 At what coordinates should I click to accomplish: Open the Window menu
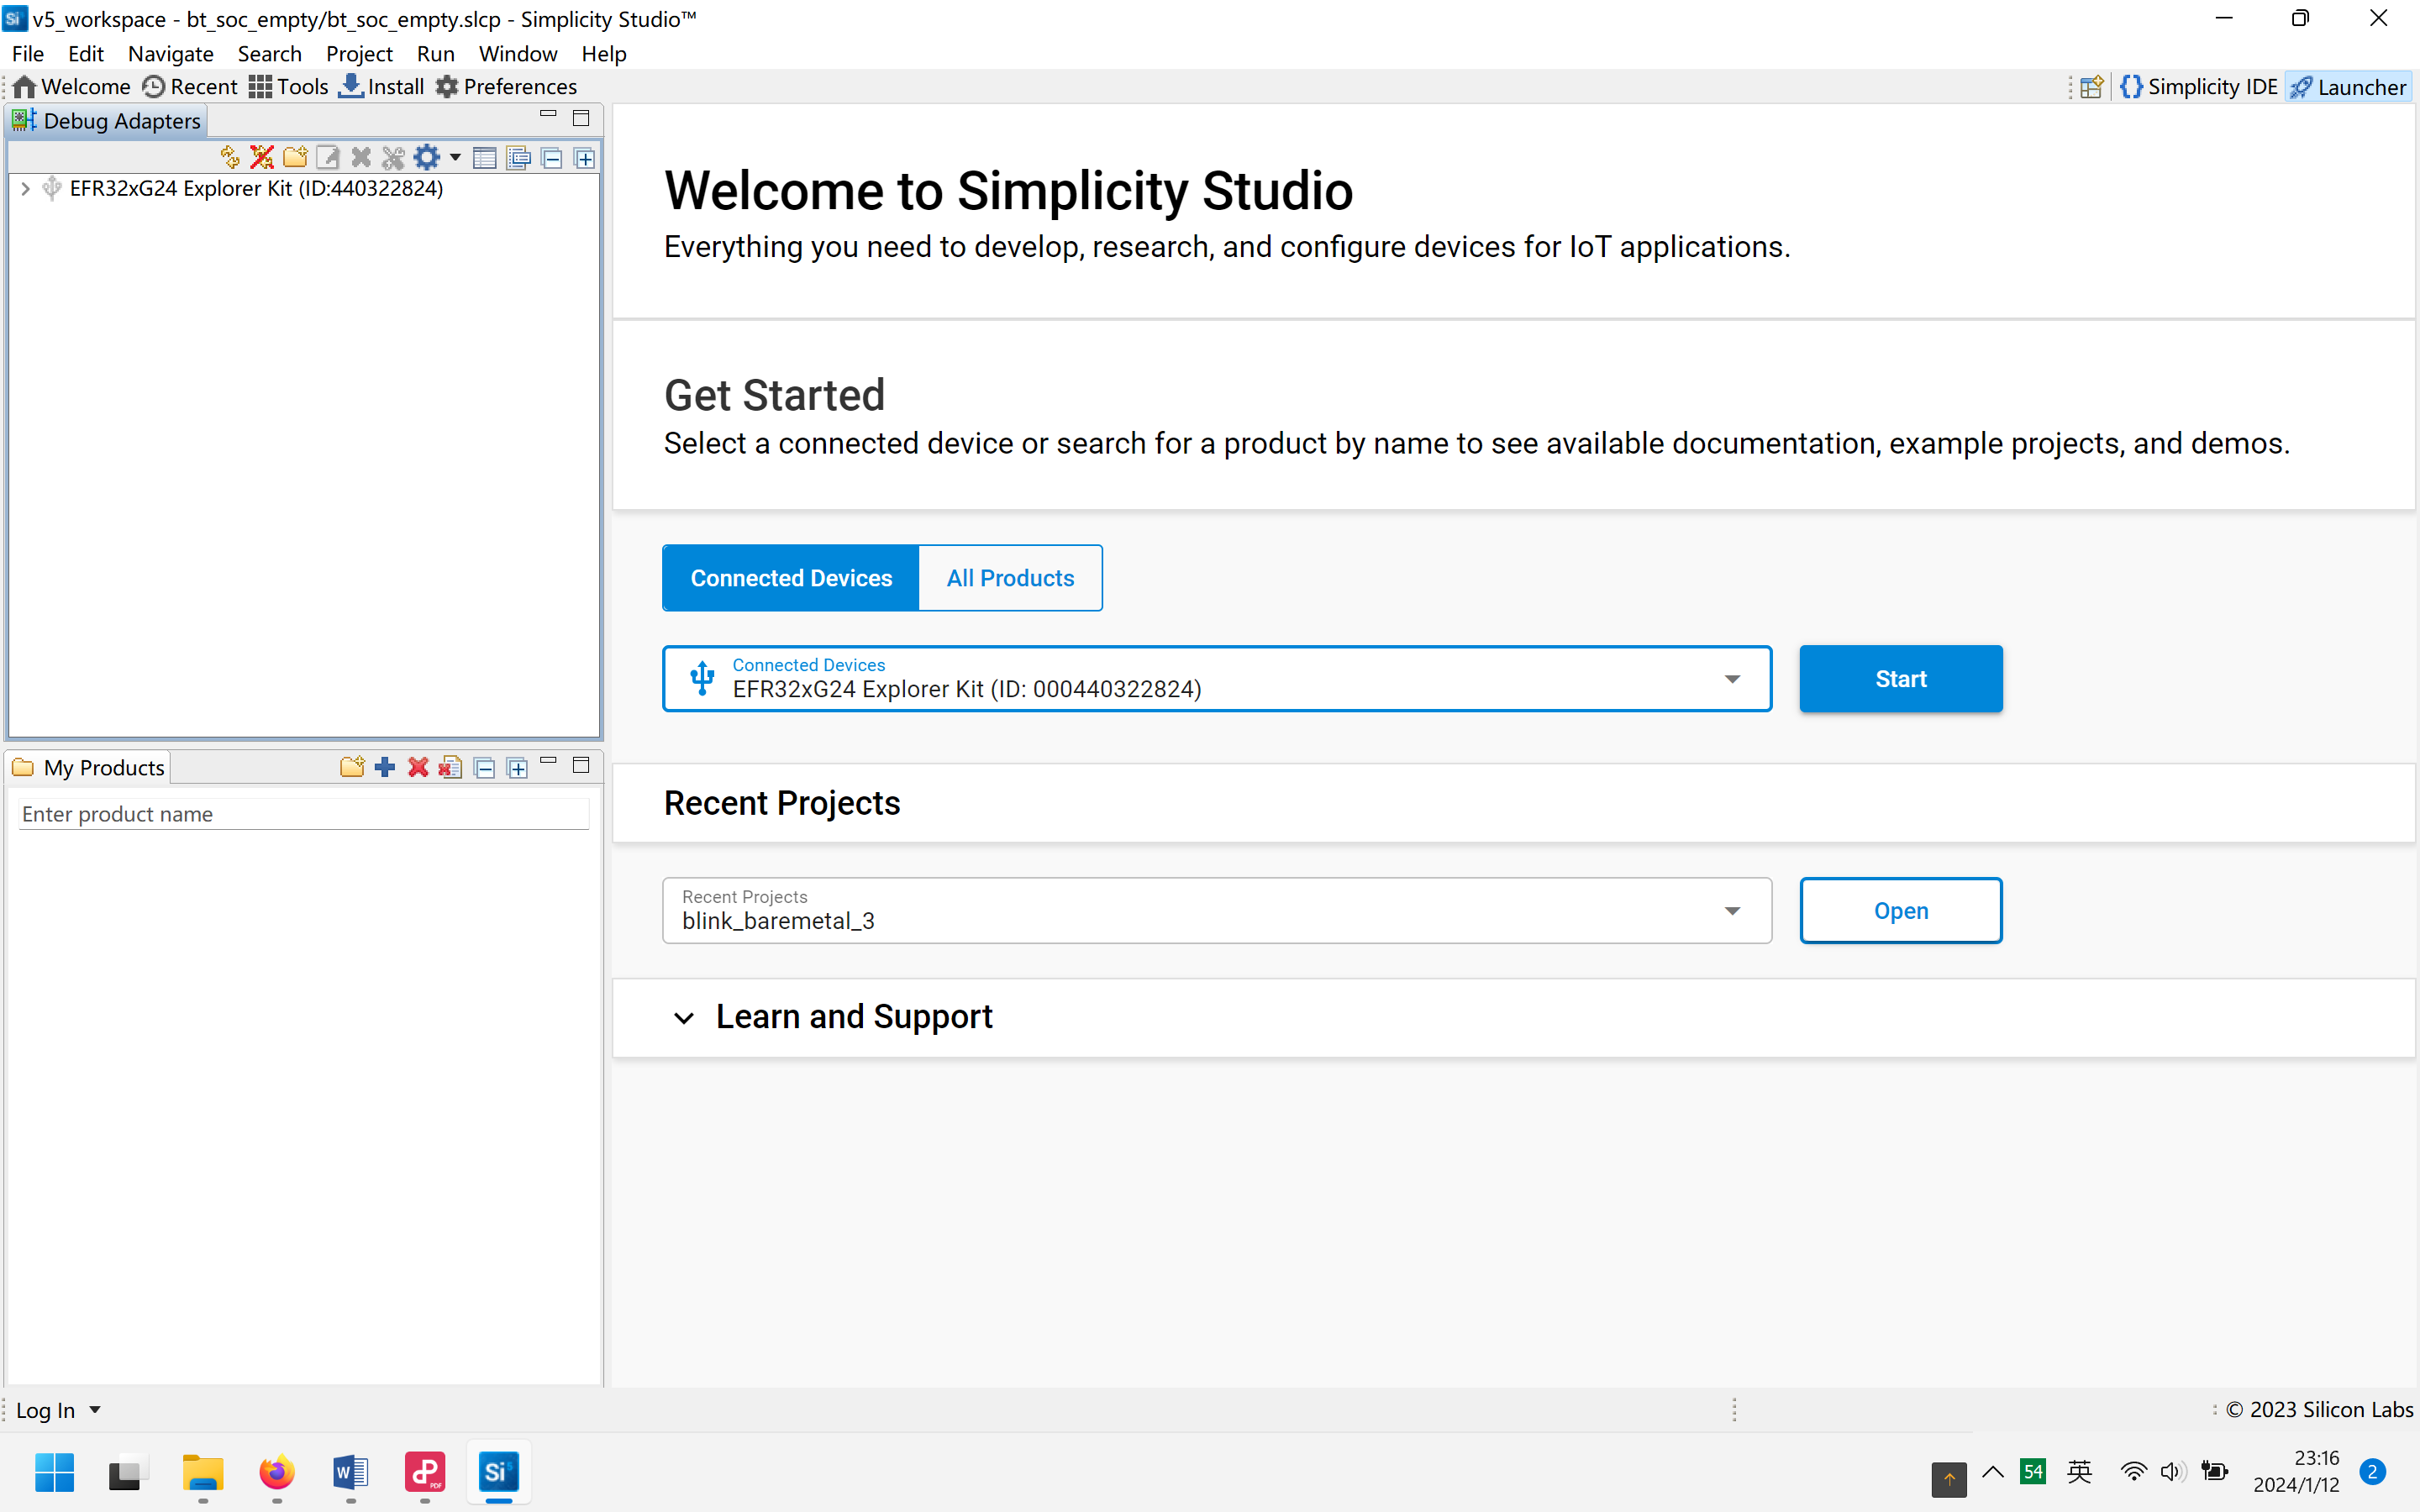pyautogui.click(x=518, y=53)
